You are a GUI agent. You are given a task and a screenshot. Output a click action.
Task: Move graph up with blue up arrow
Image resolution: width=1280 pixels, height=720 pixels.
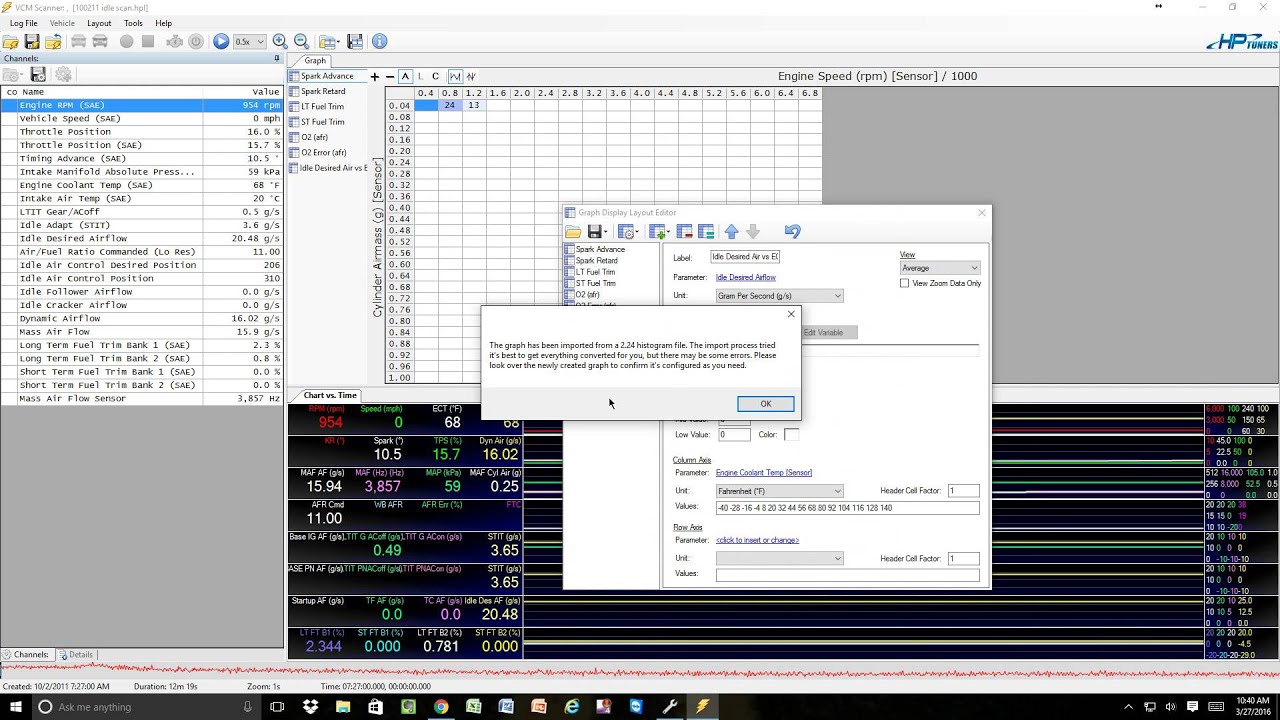click(x=731, y=232)
